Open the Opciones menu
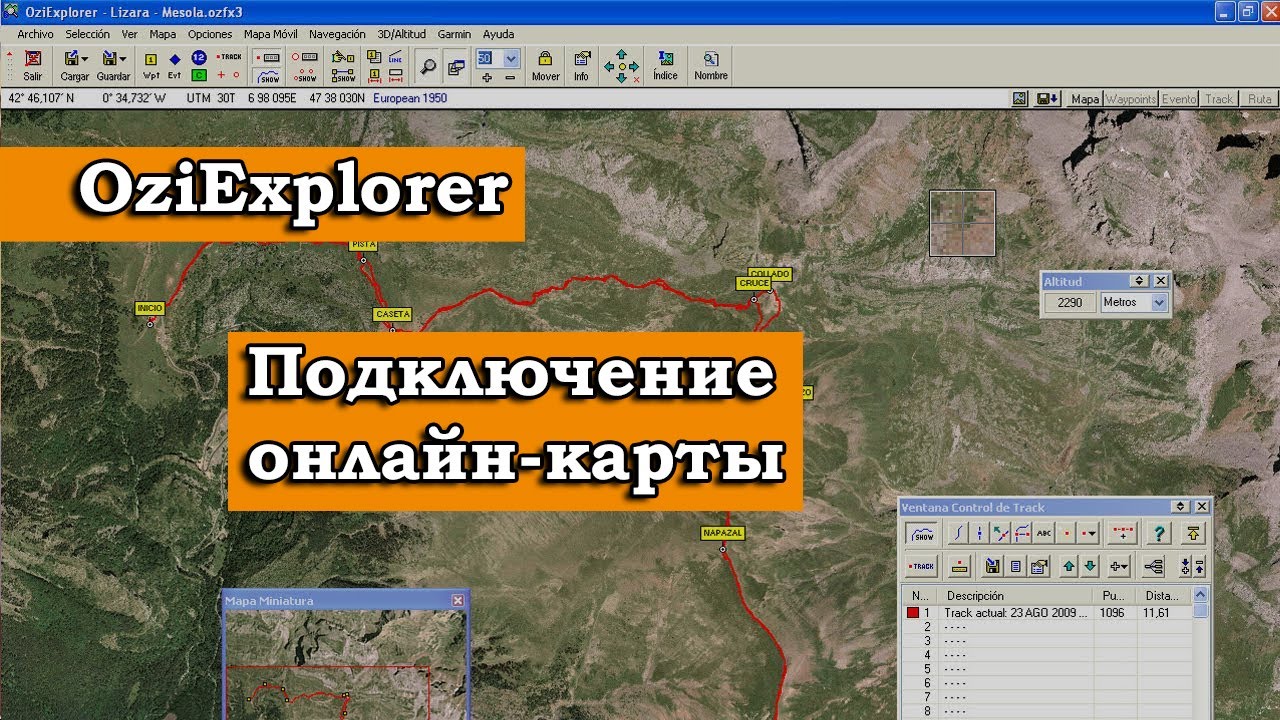This screenshot has width=1280, height=720. [210, 34]
